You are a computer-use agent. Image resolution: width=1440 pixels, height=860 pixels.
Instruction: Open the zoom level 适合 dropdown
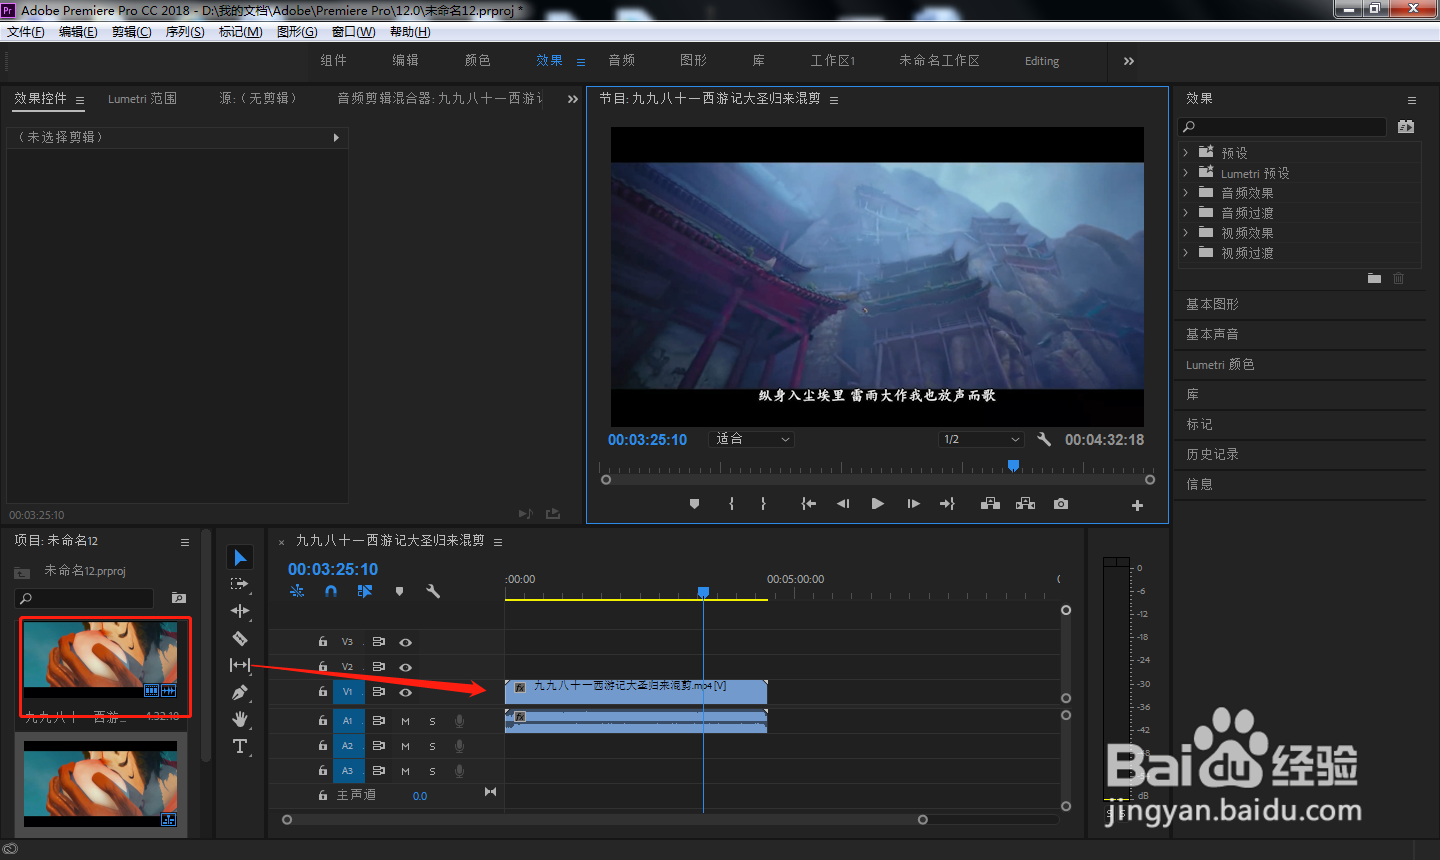(752, 439)
